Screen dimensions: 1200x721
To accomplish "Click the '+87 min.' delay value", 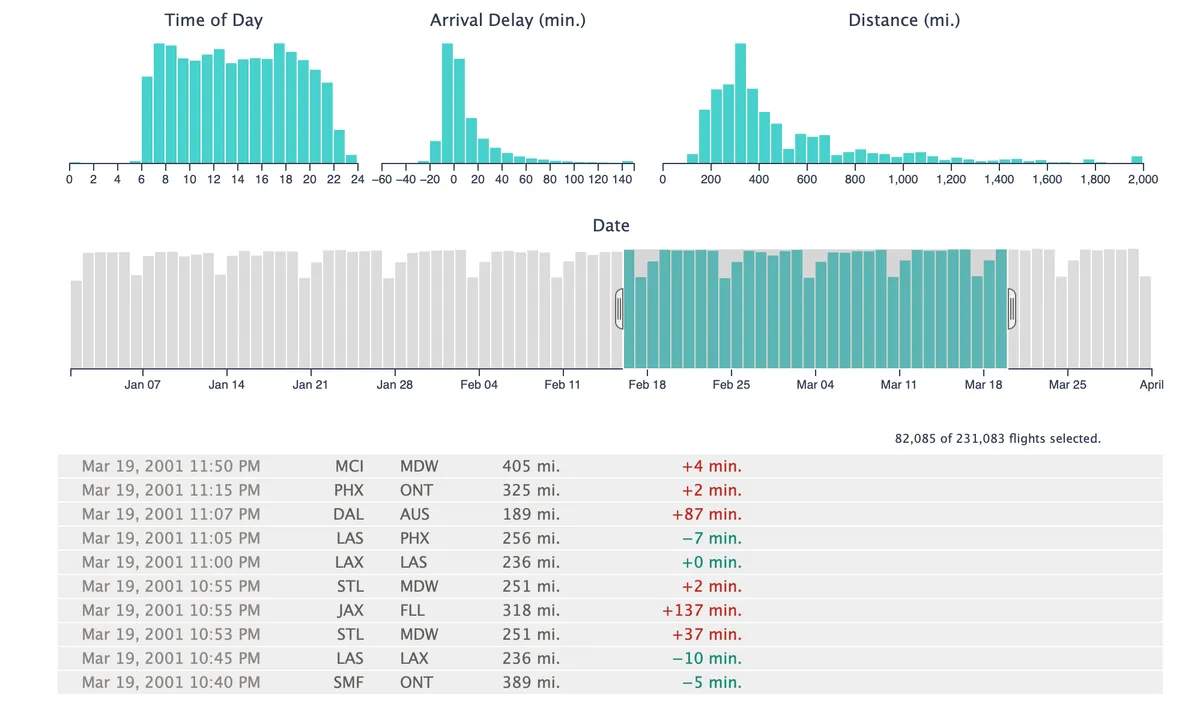I will click(x=707, y=514).
